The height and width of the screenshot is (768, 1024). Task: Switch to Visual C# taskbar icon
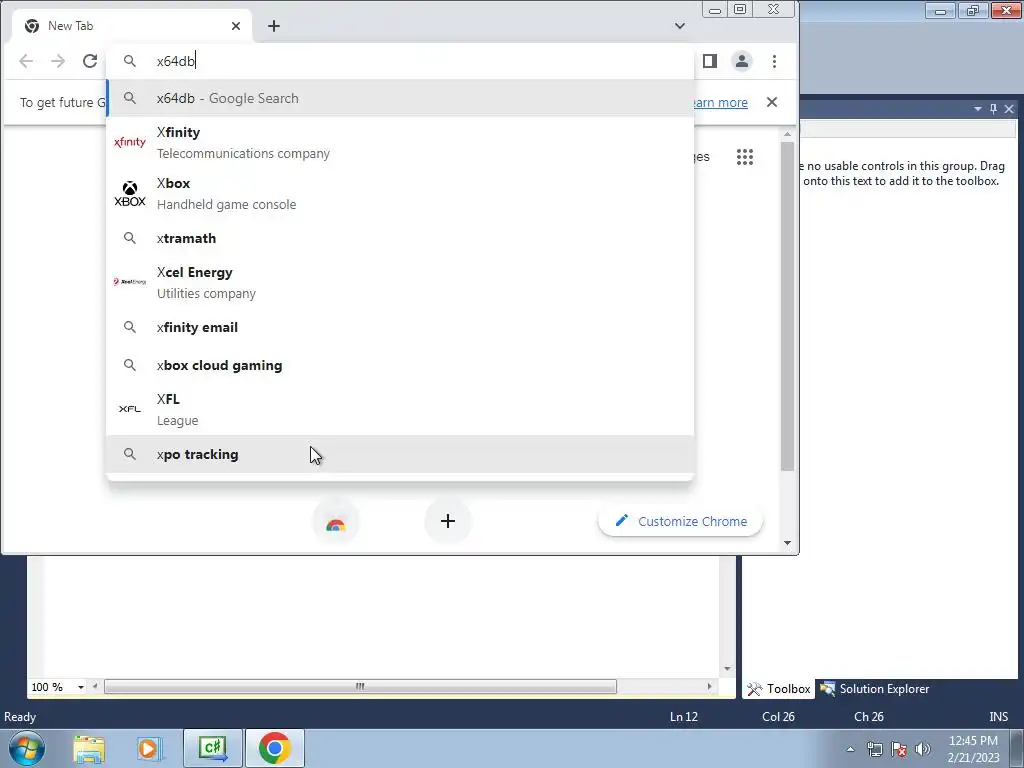coord(213,748)
